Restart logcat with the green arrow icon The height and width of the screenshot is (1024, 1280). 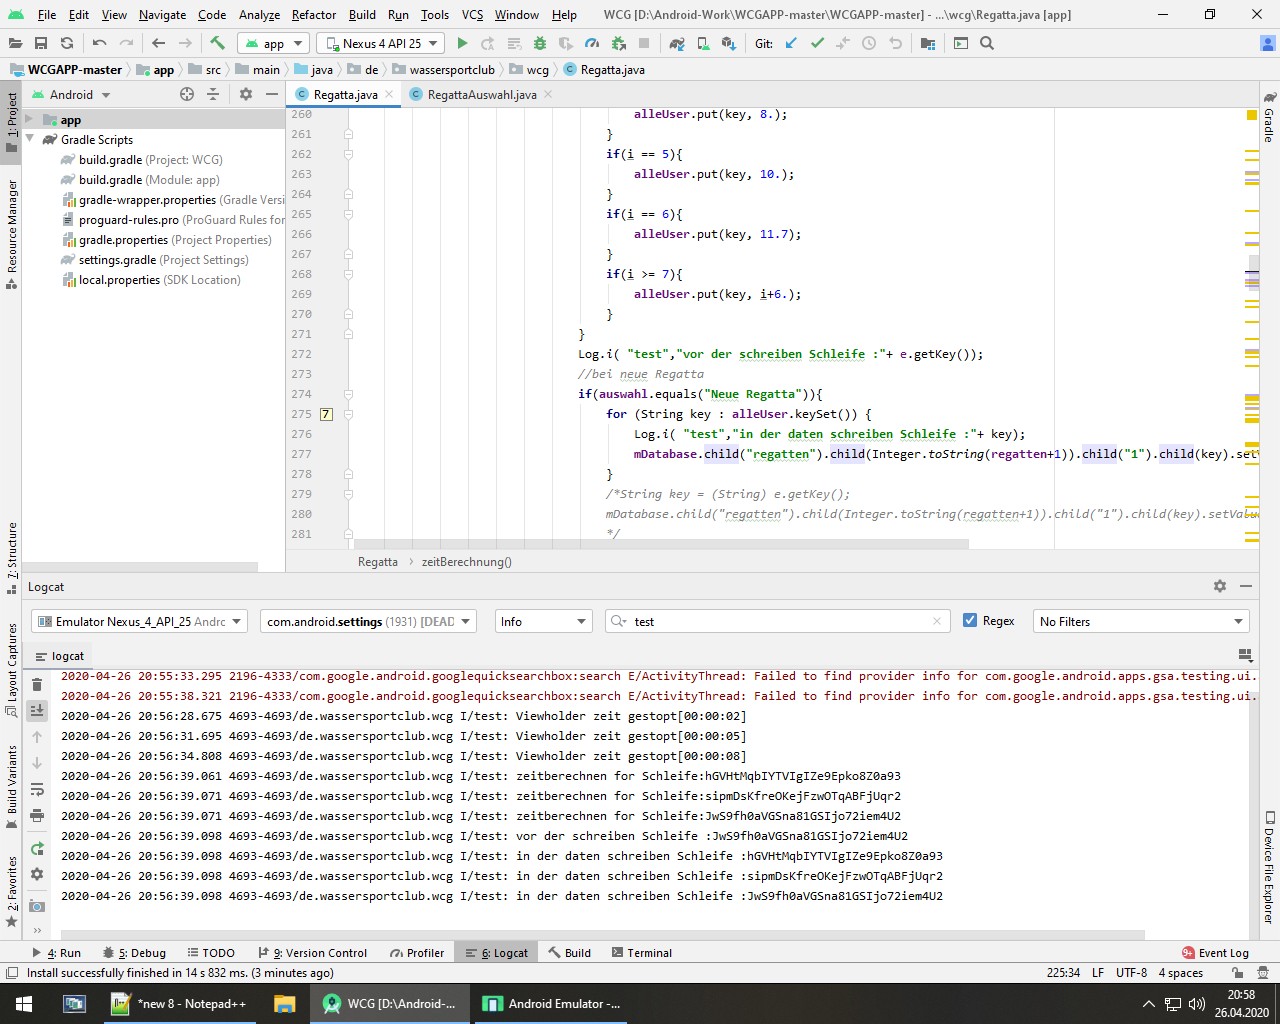[37, 849]
